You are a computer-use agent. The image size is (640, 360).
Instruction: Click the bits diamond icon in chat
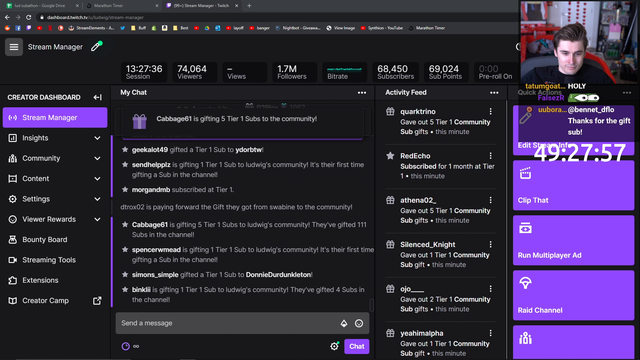344,323
